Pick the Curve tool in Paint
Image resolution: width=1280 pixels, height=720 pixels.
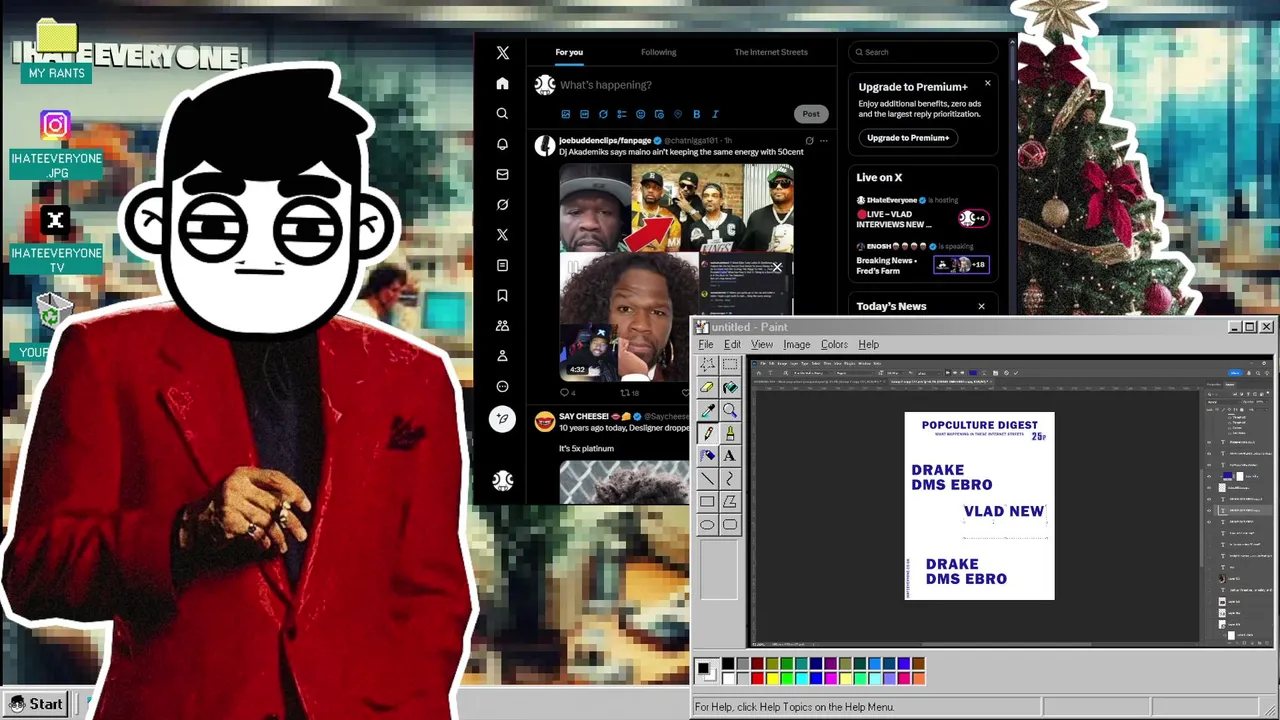[x=730, y=479]
